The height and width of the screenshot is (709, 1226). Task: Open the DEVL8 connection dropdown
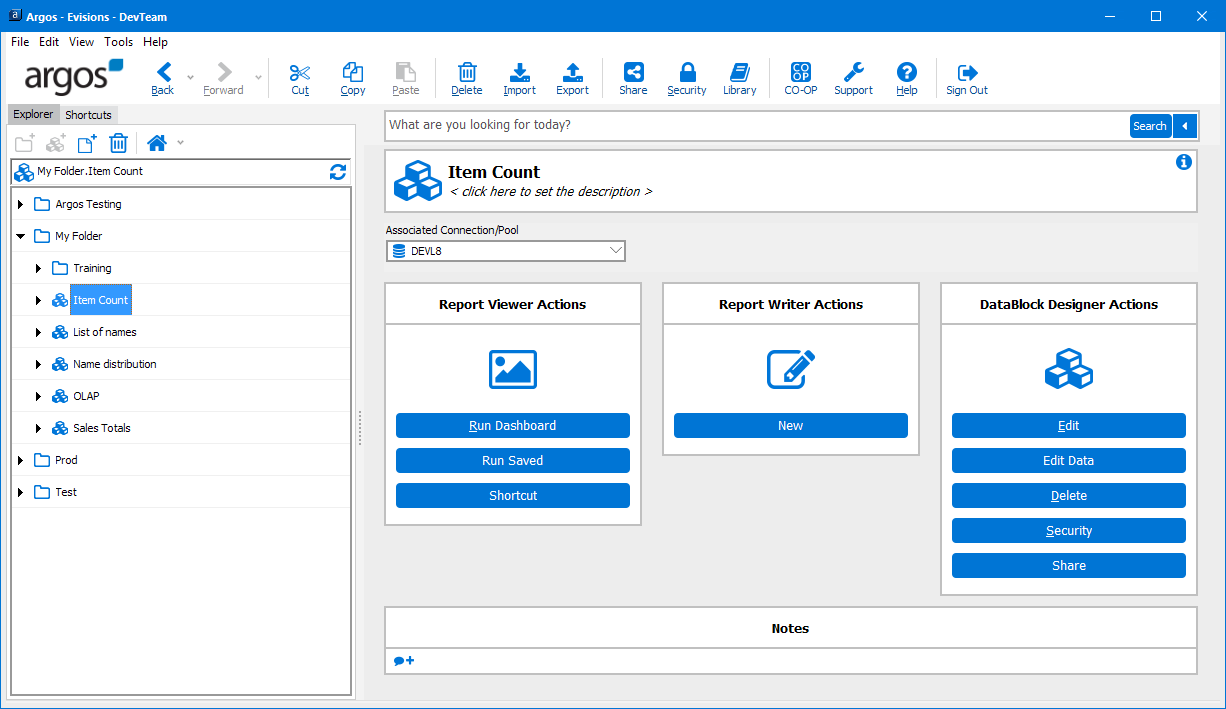pos(506,251)
